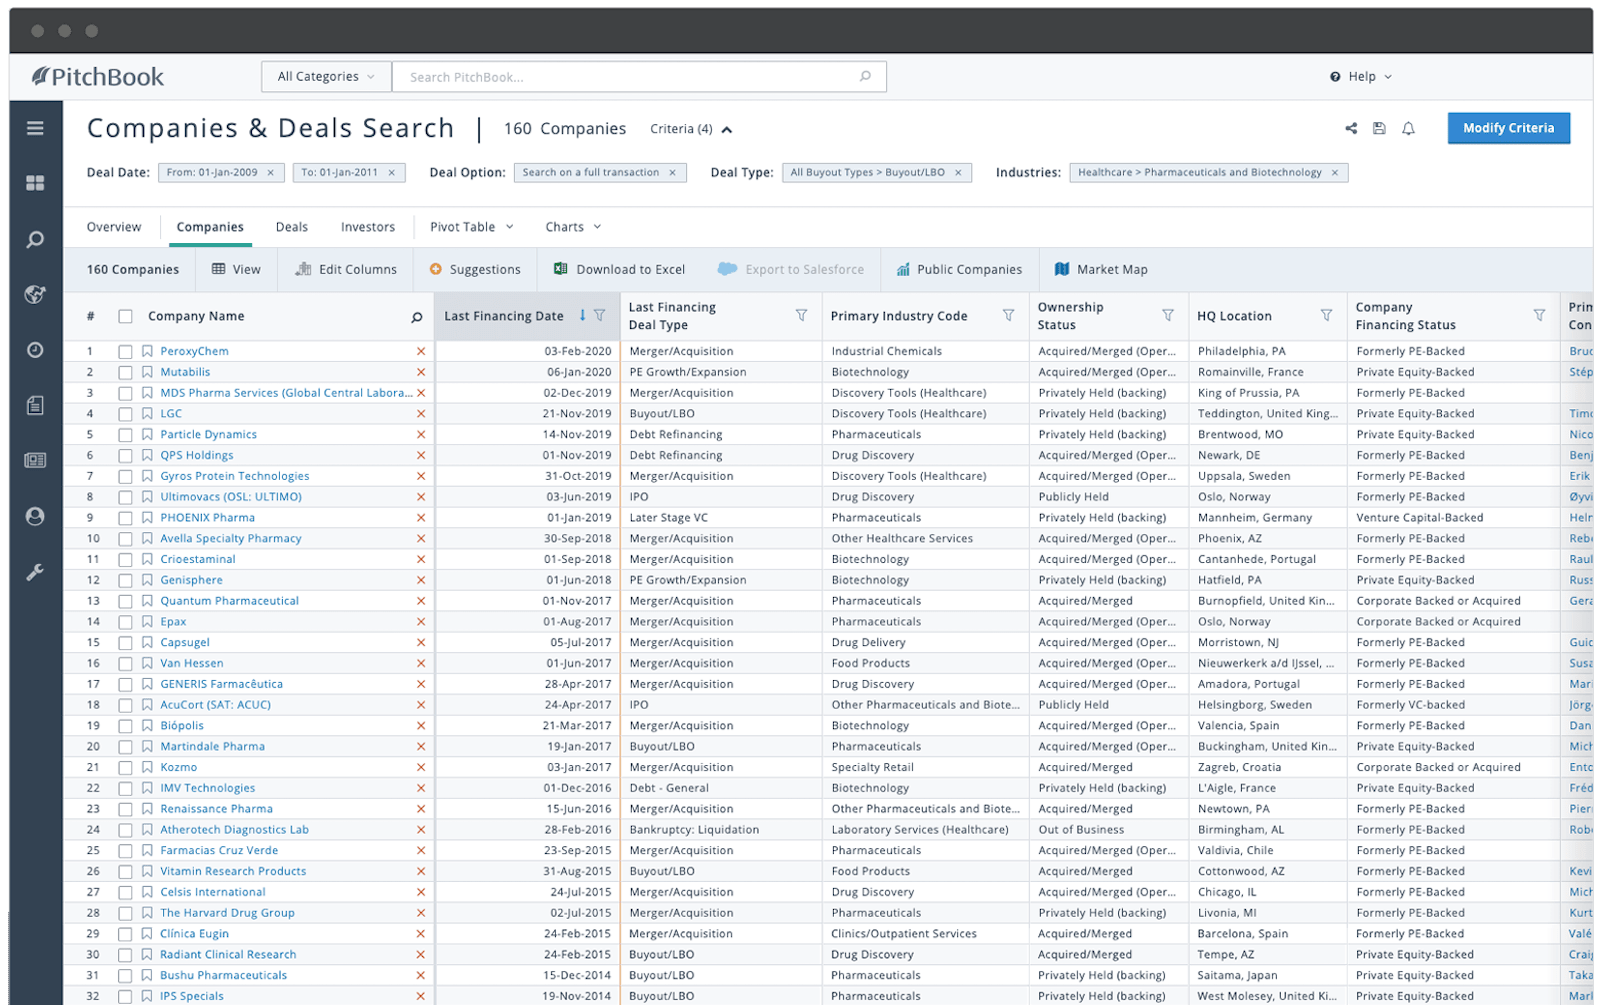This screenshot has width=1600, height=1005.
Task: Open Suggestions in the toolbar
Action: 475,269
